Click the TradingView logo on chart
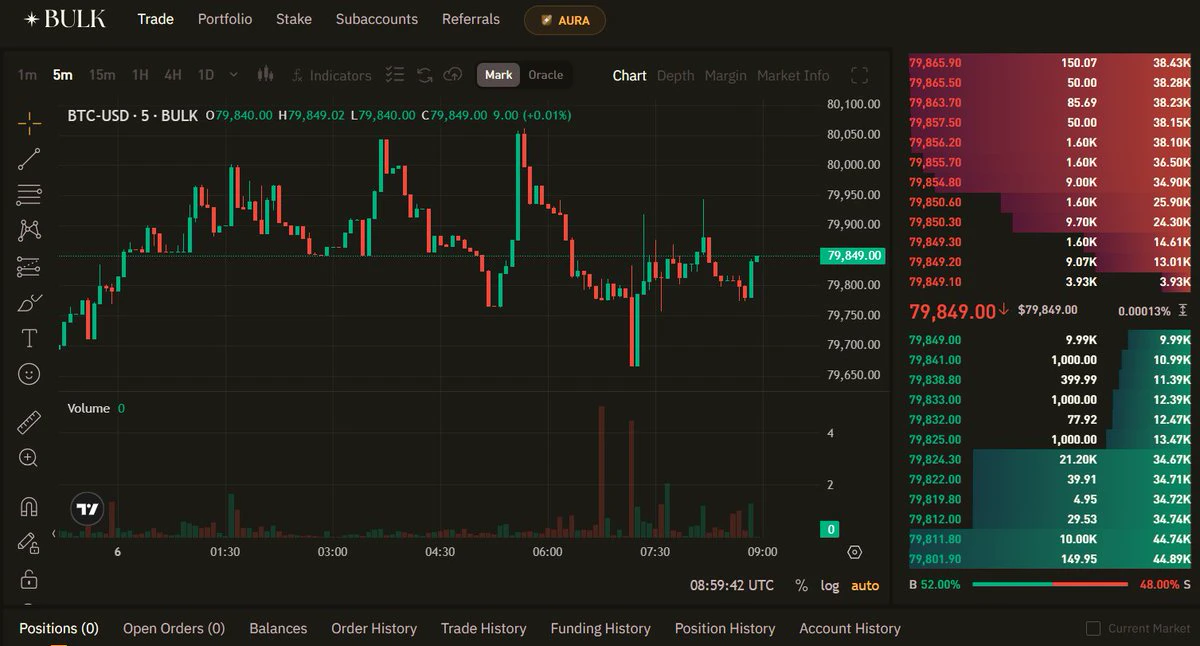1200x646 pixels. 88,509
